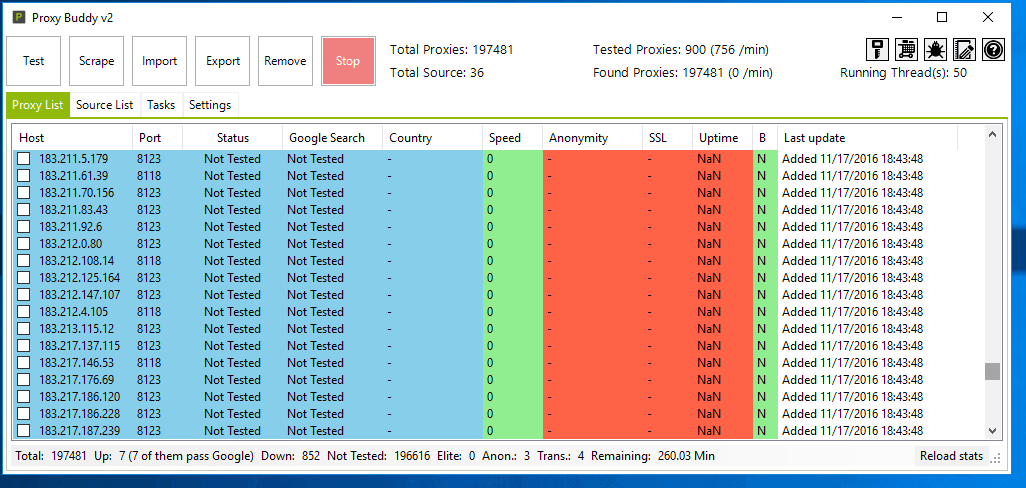
Task: Click the shopping cart purchase icon
Action: pyautogui.click(x=907, y=50)
